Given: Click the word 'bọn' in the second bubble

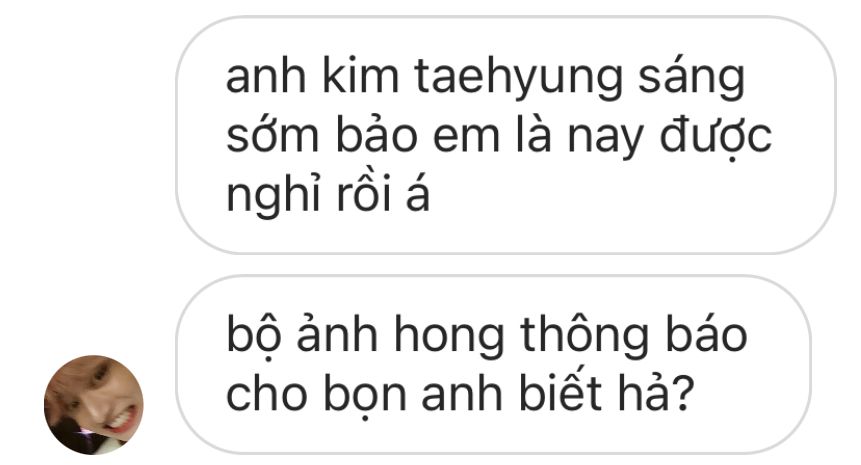Looking at the screenshot, I should pyautogui.click(x=365, y=394).
